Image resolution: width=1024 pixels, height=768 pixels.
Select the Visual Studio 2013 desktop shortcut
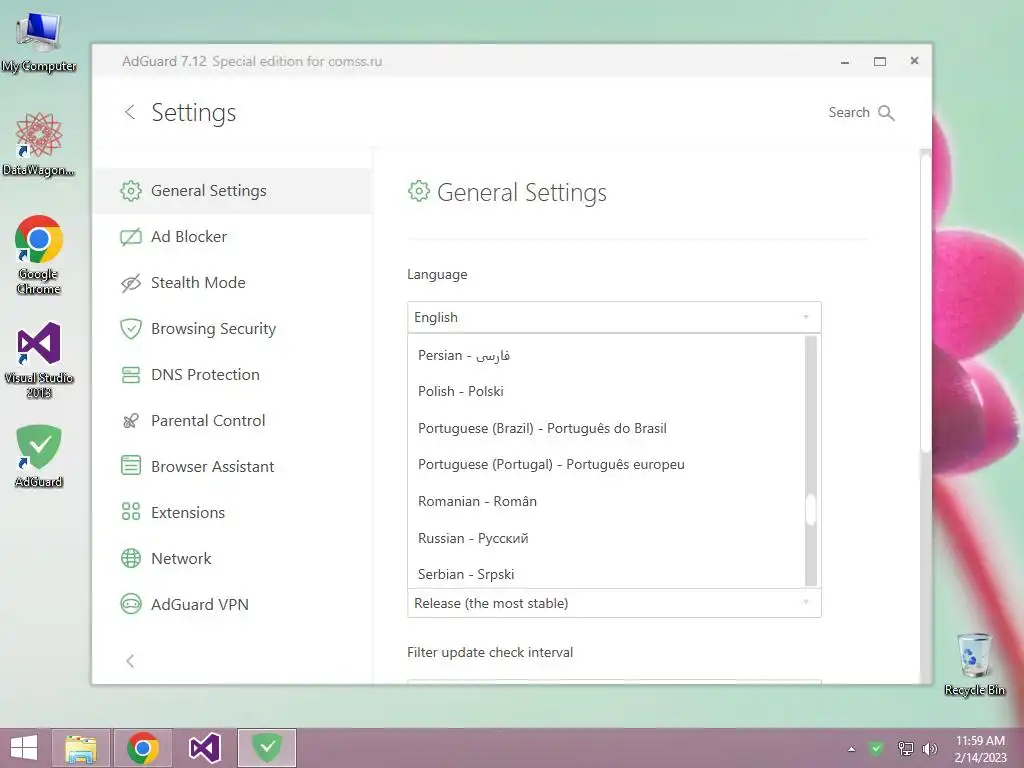click(x=39, y=360)
